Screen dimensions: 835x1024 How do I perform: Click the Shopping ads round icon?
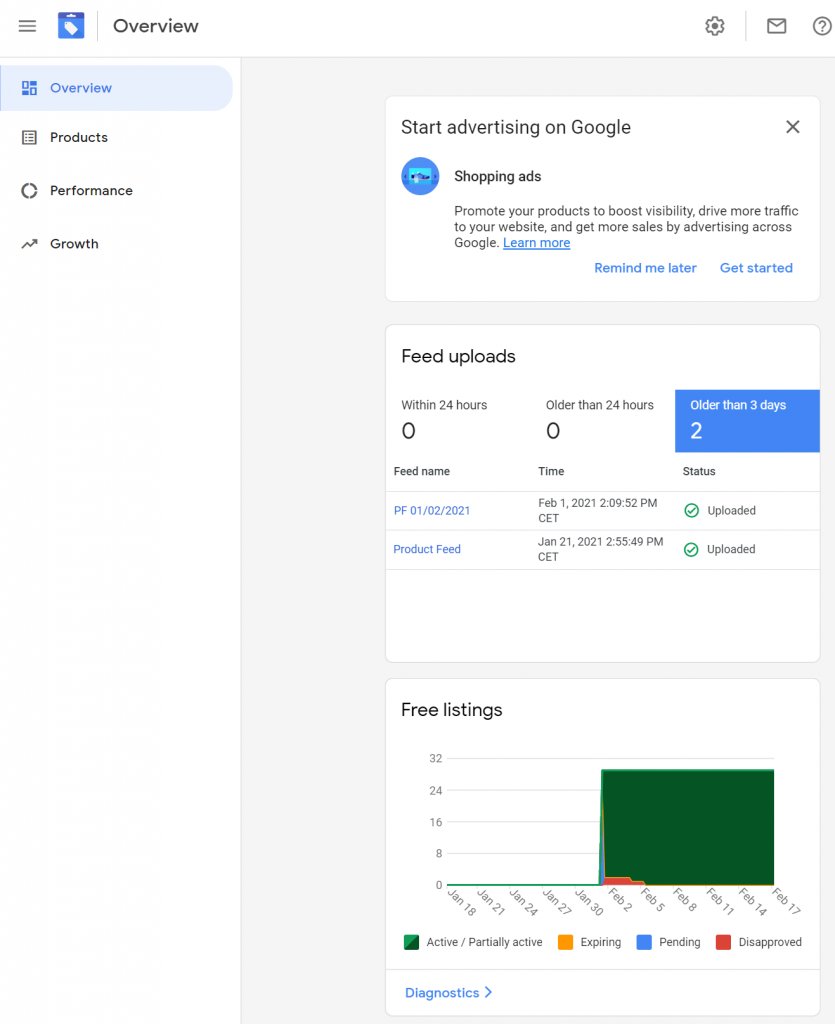(420, 176)
